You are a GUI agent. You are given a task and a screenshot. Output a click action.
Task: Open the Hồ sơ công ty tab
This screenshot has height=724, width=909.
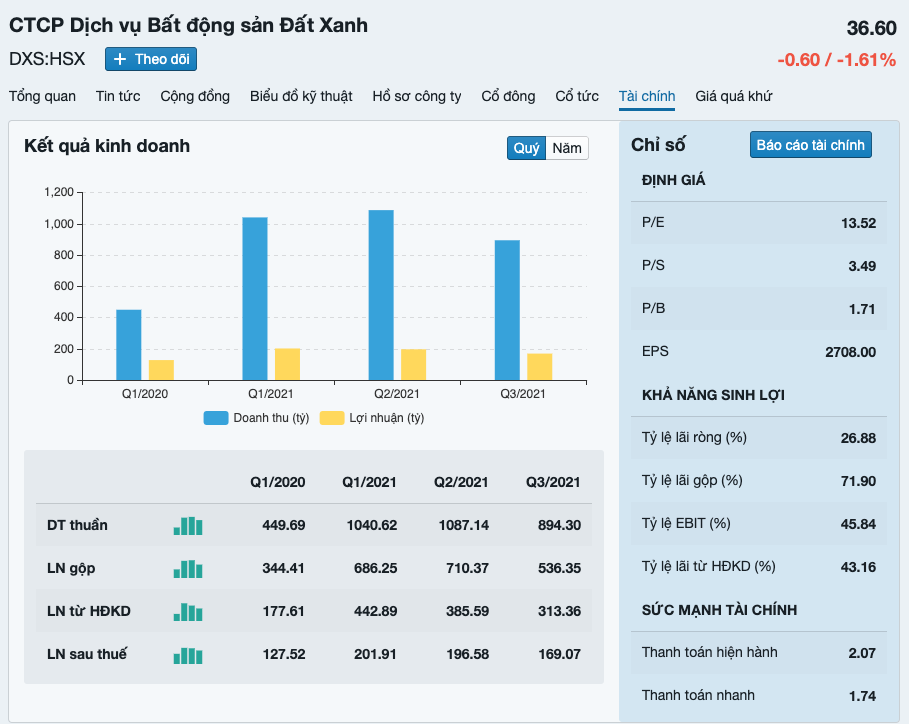point(416,96)
